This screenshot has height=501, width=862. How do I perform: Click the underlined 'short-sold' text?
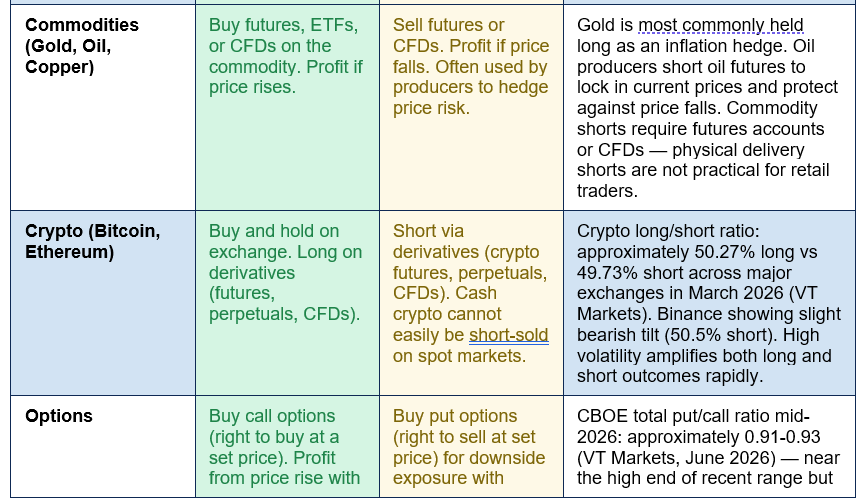tap(509, 335)
